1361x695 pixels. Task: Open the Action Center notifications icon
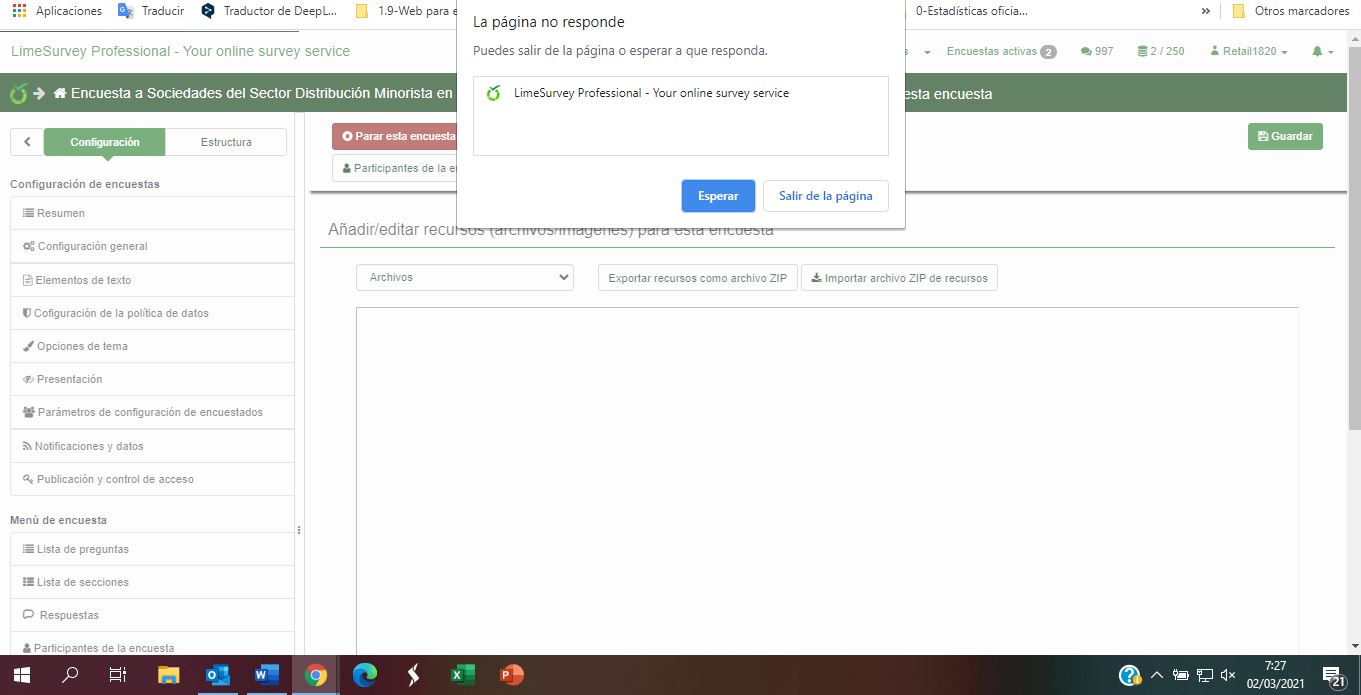[1332, 676]
